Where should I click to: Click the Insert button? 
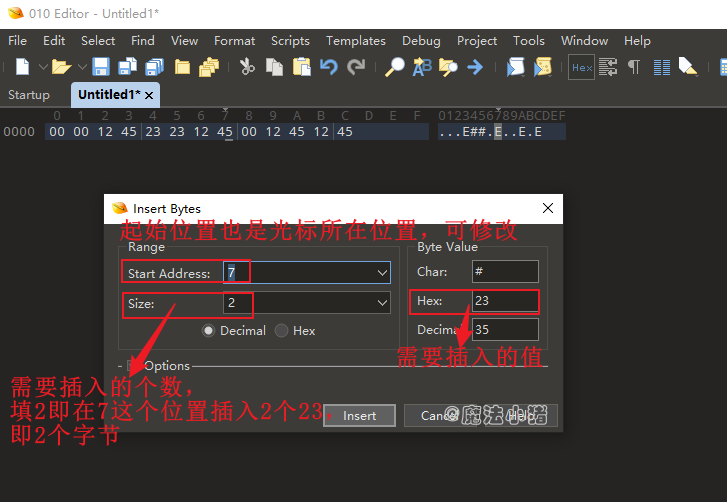[x=359, y=416]
